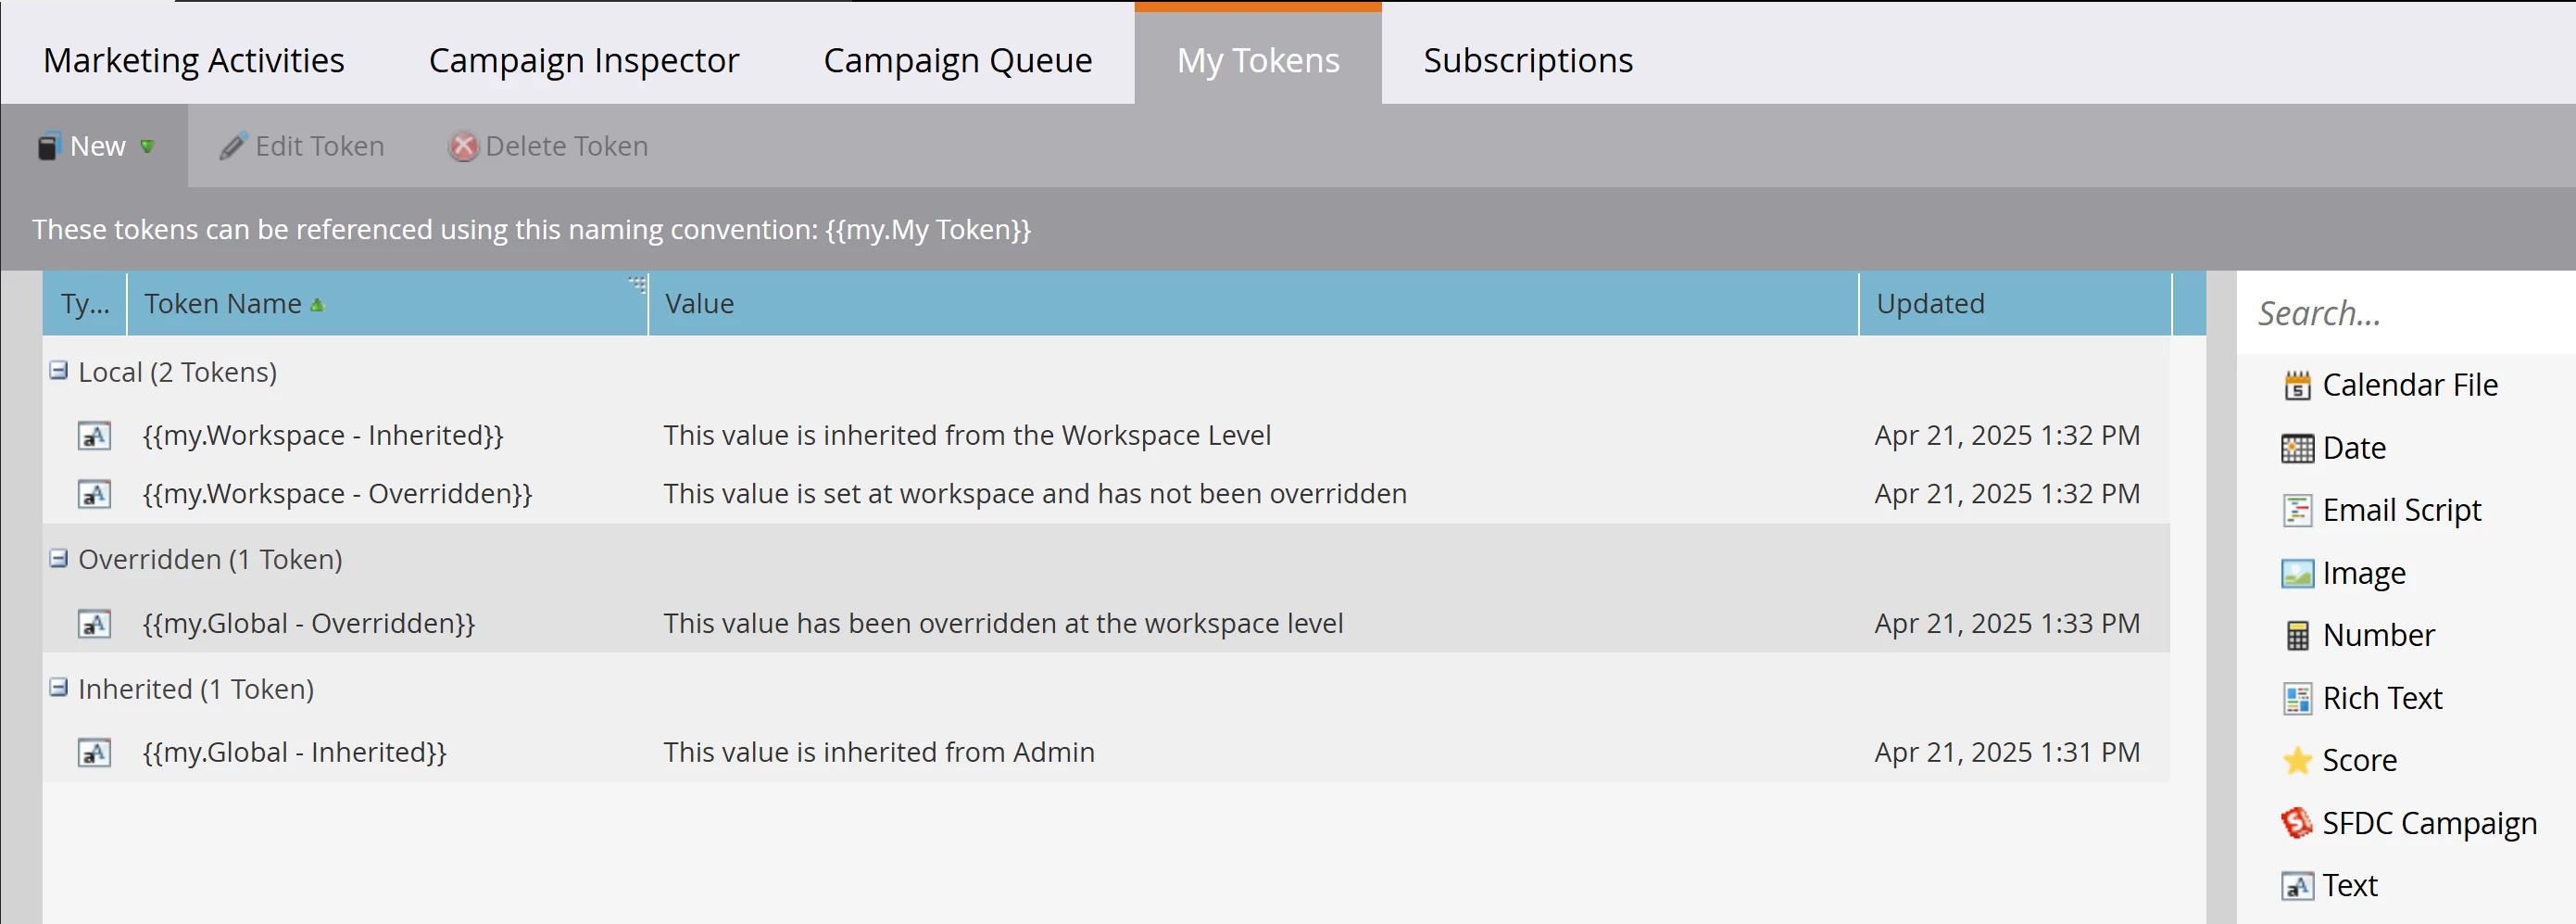Select the Number token calculator icon
The width and height of the screenshot is (2576, 924).
[x=2297, y=635]
